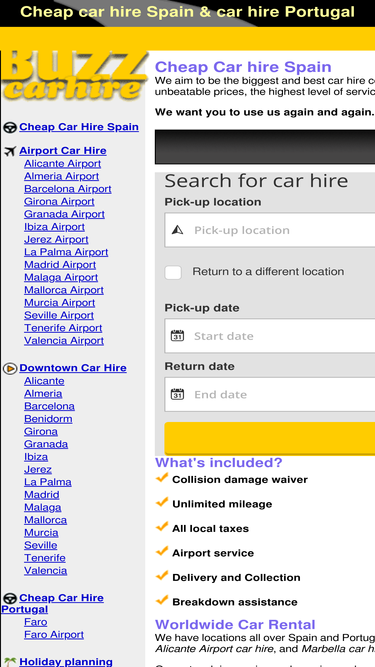This screenshot has width=375, height=667.
Task: Select the downtown Jerez link
Action: pyautogui.click(x=38, y=469)
